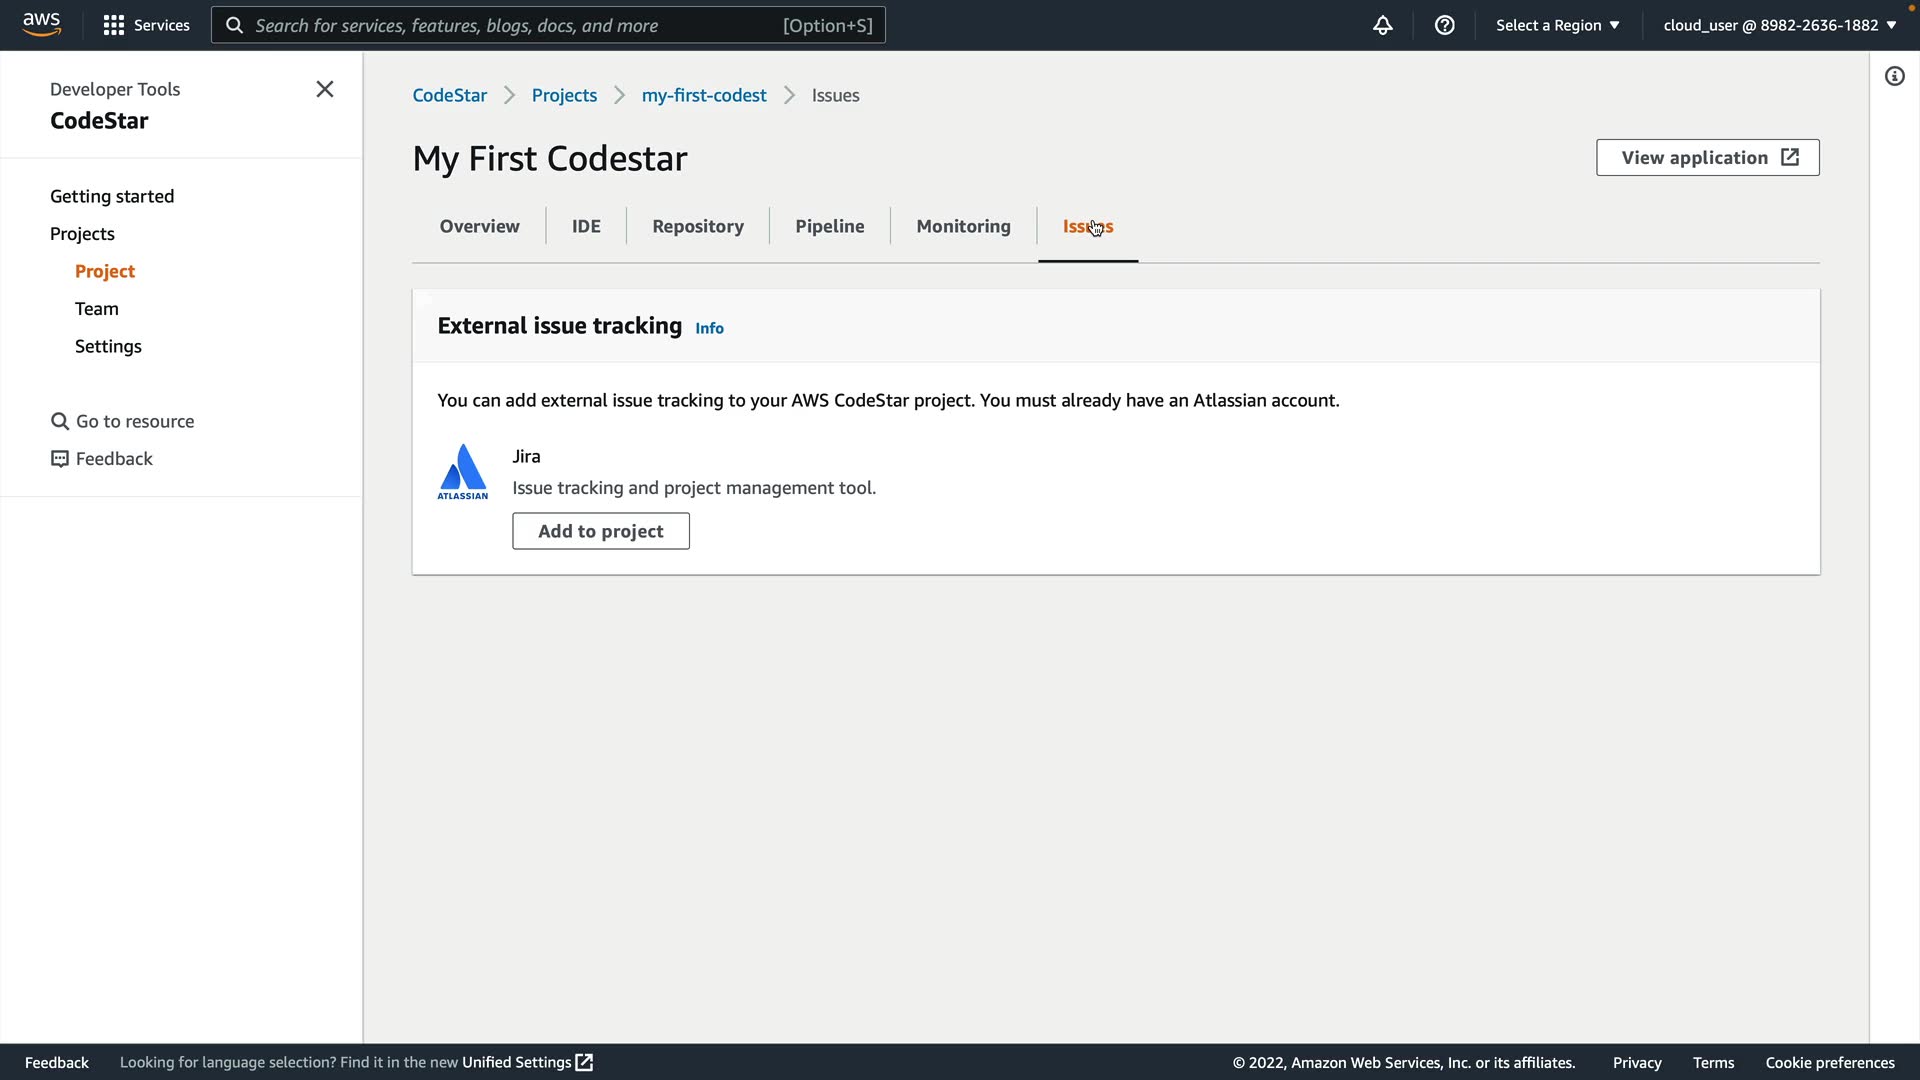Open the info panel icon at right edge
Viewport: 1920px width, 1080px height.
pos(1894,76)
